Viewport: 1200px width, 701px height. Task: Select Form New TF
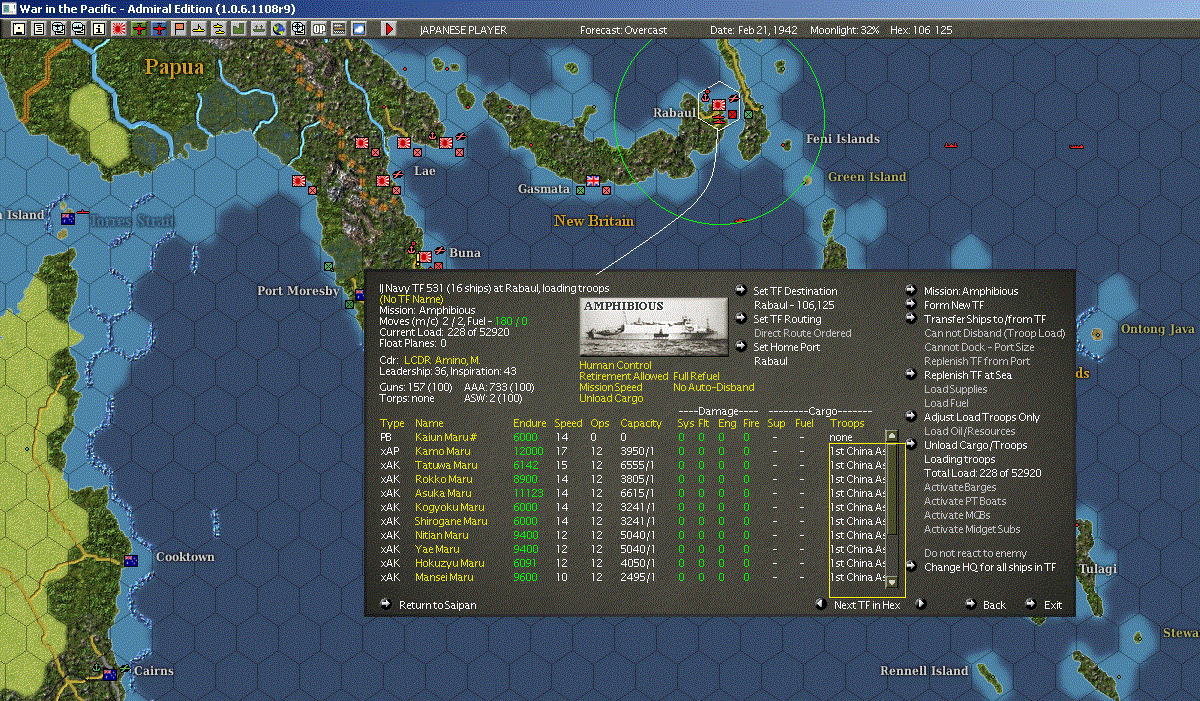tap(954, 306)
